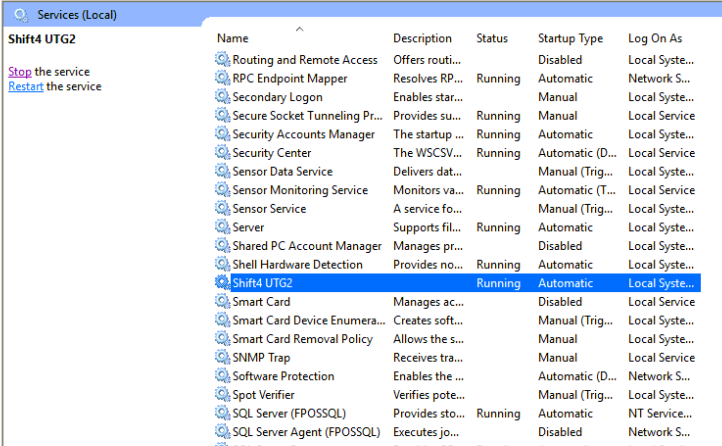Click the Log On As column header

pos(655,39)
